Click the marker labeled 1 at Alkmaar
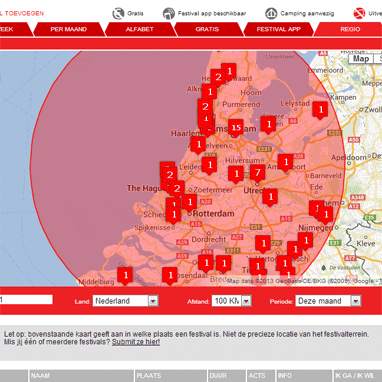 click(x=209, y=92)
